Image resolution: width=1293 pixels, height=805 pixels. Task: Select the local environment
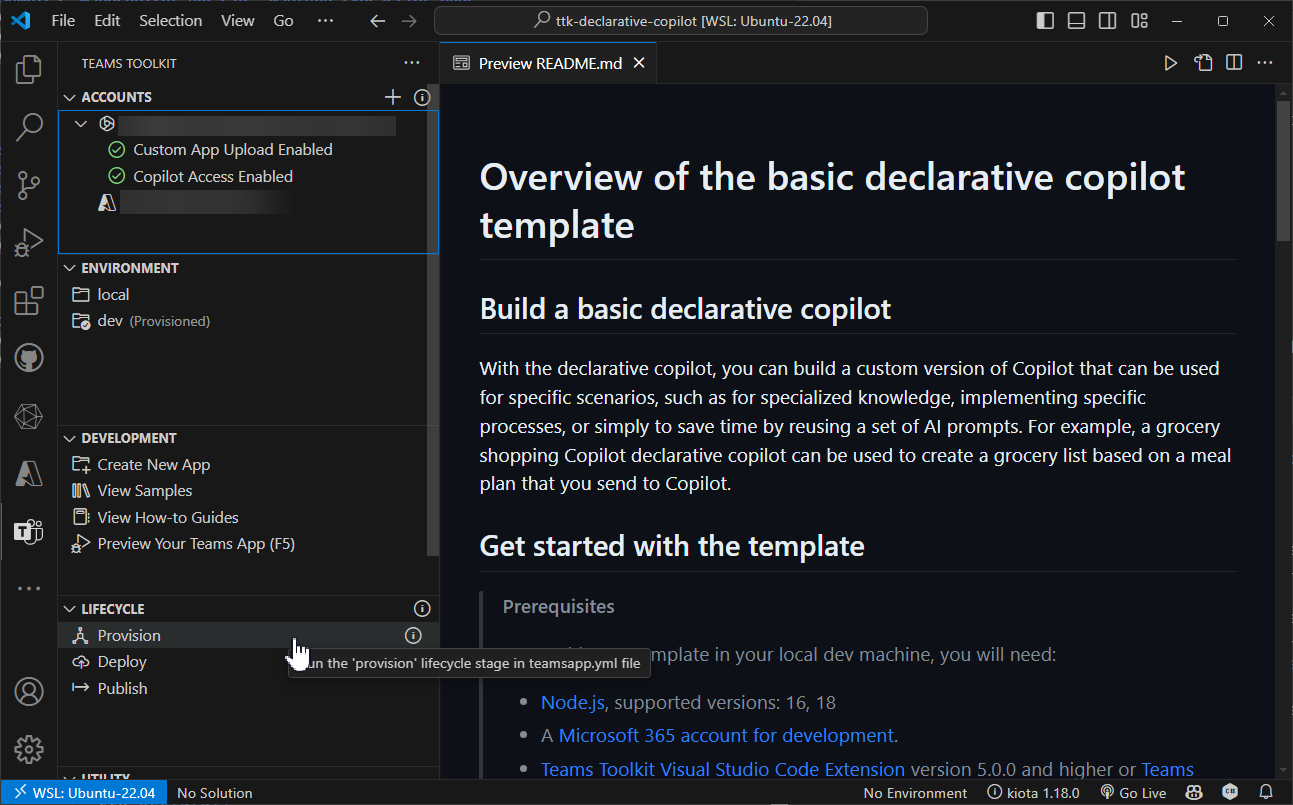coord(248,295)
